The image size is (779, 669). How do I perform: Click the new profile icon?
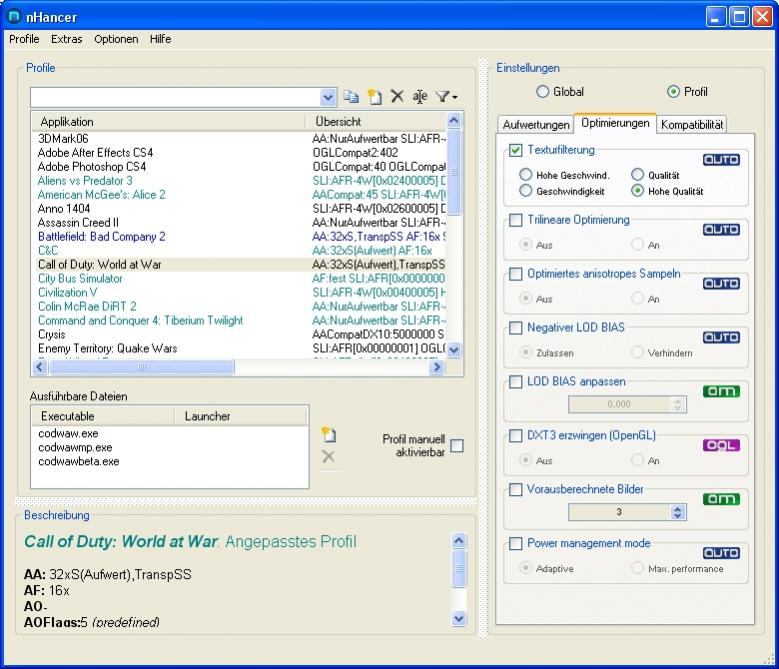[x=375, y=96]
